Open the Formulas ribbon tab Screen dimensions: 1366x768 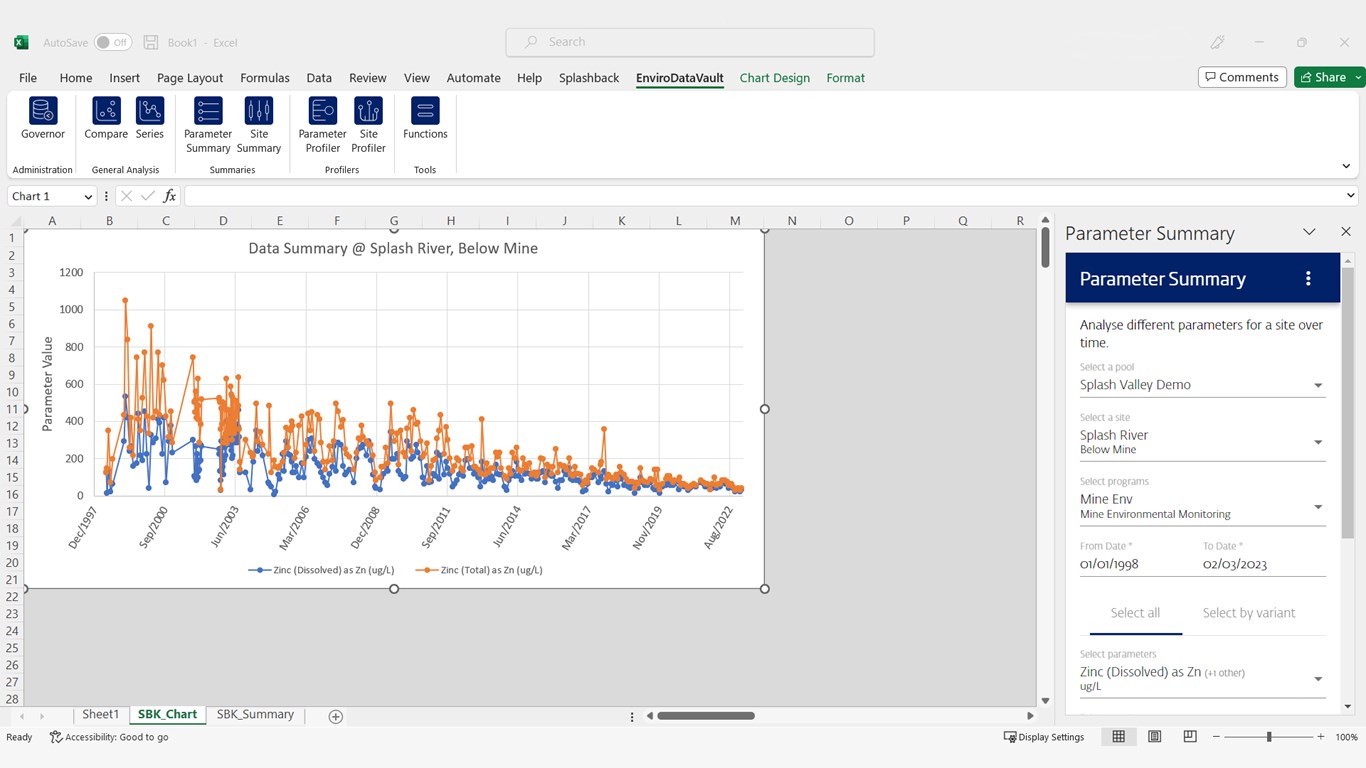coord(265,77)
